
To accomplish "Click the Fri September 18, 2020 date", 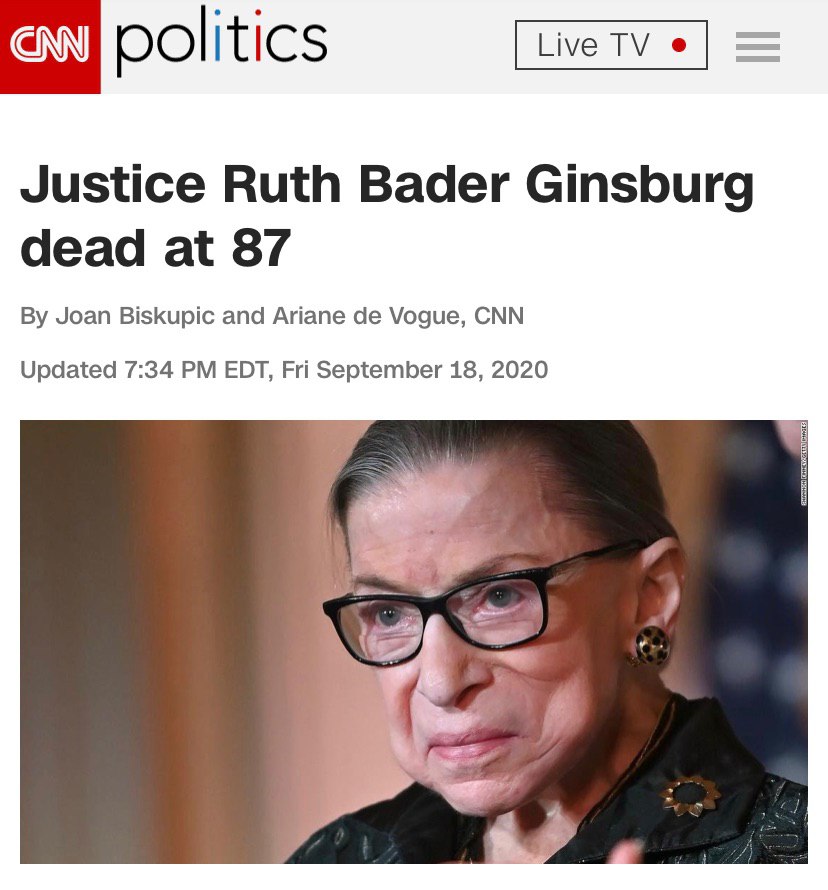I will [415, 370].
